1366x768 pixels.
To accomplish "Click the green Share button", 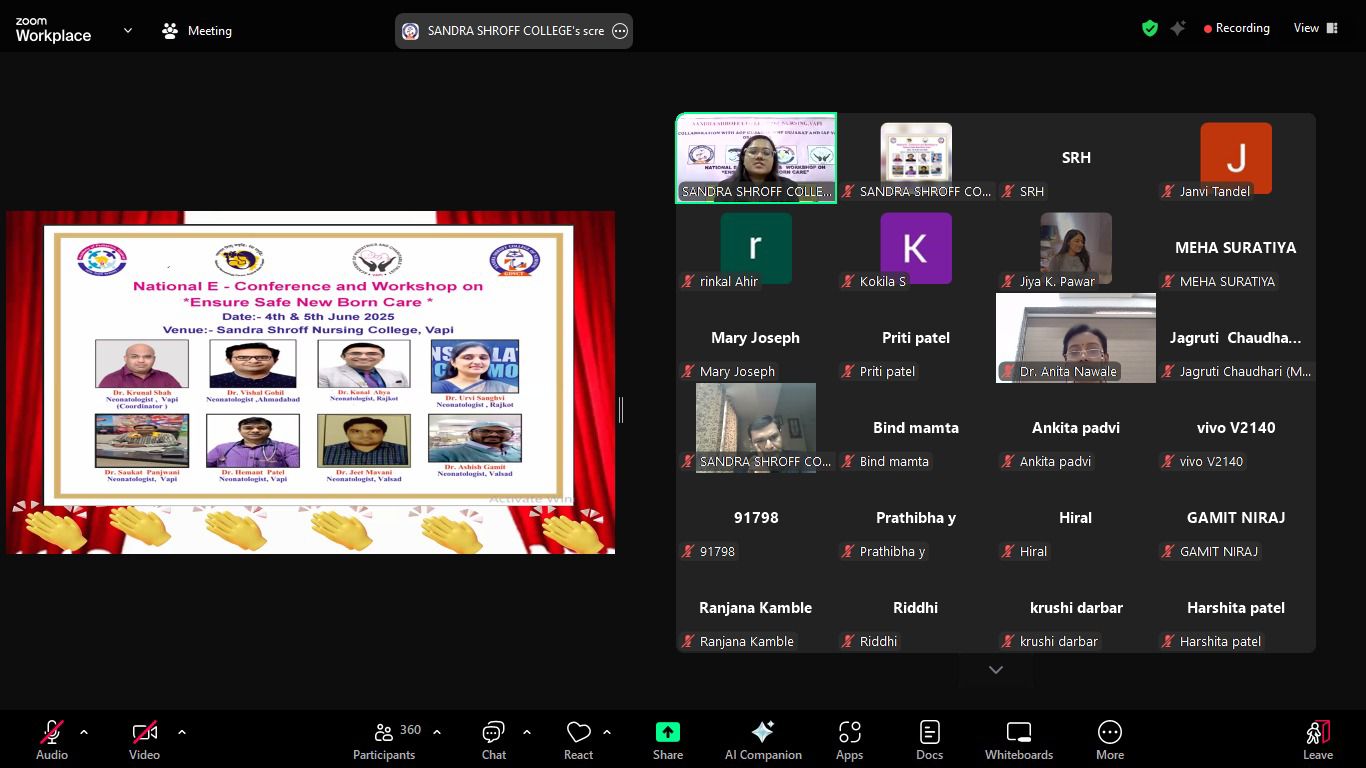I will (x=667, y=741).
